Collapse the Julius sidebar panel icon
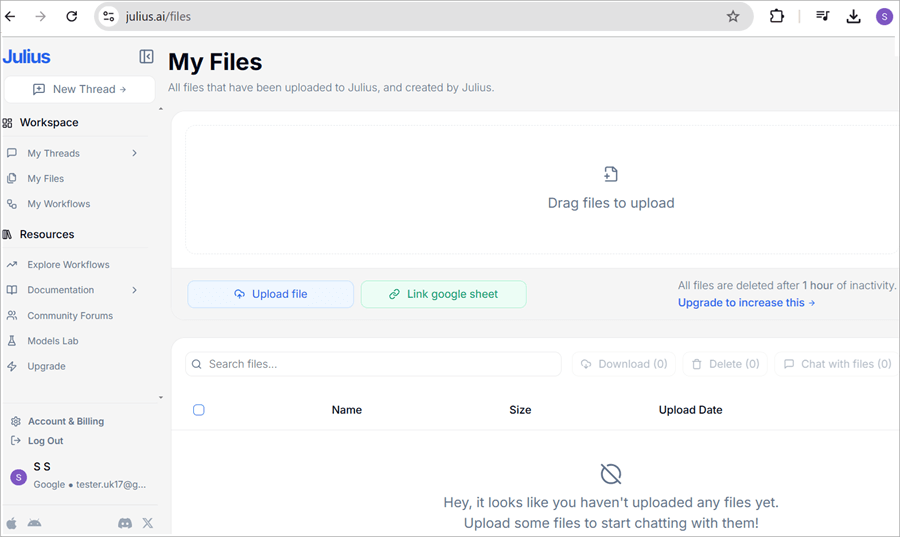Screen dimensions: 900x537 point(147,57)
